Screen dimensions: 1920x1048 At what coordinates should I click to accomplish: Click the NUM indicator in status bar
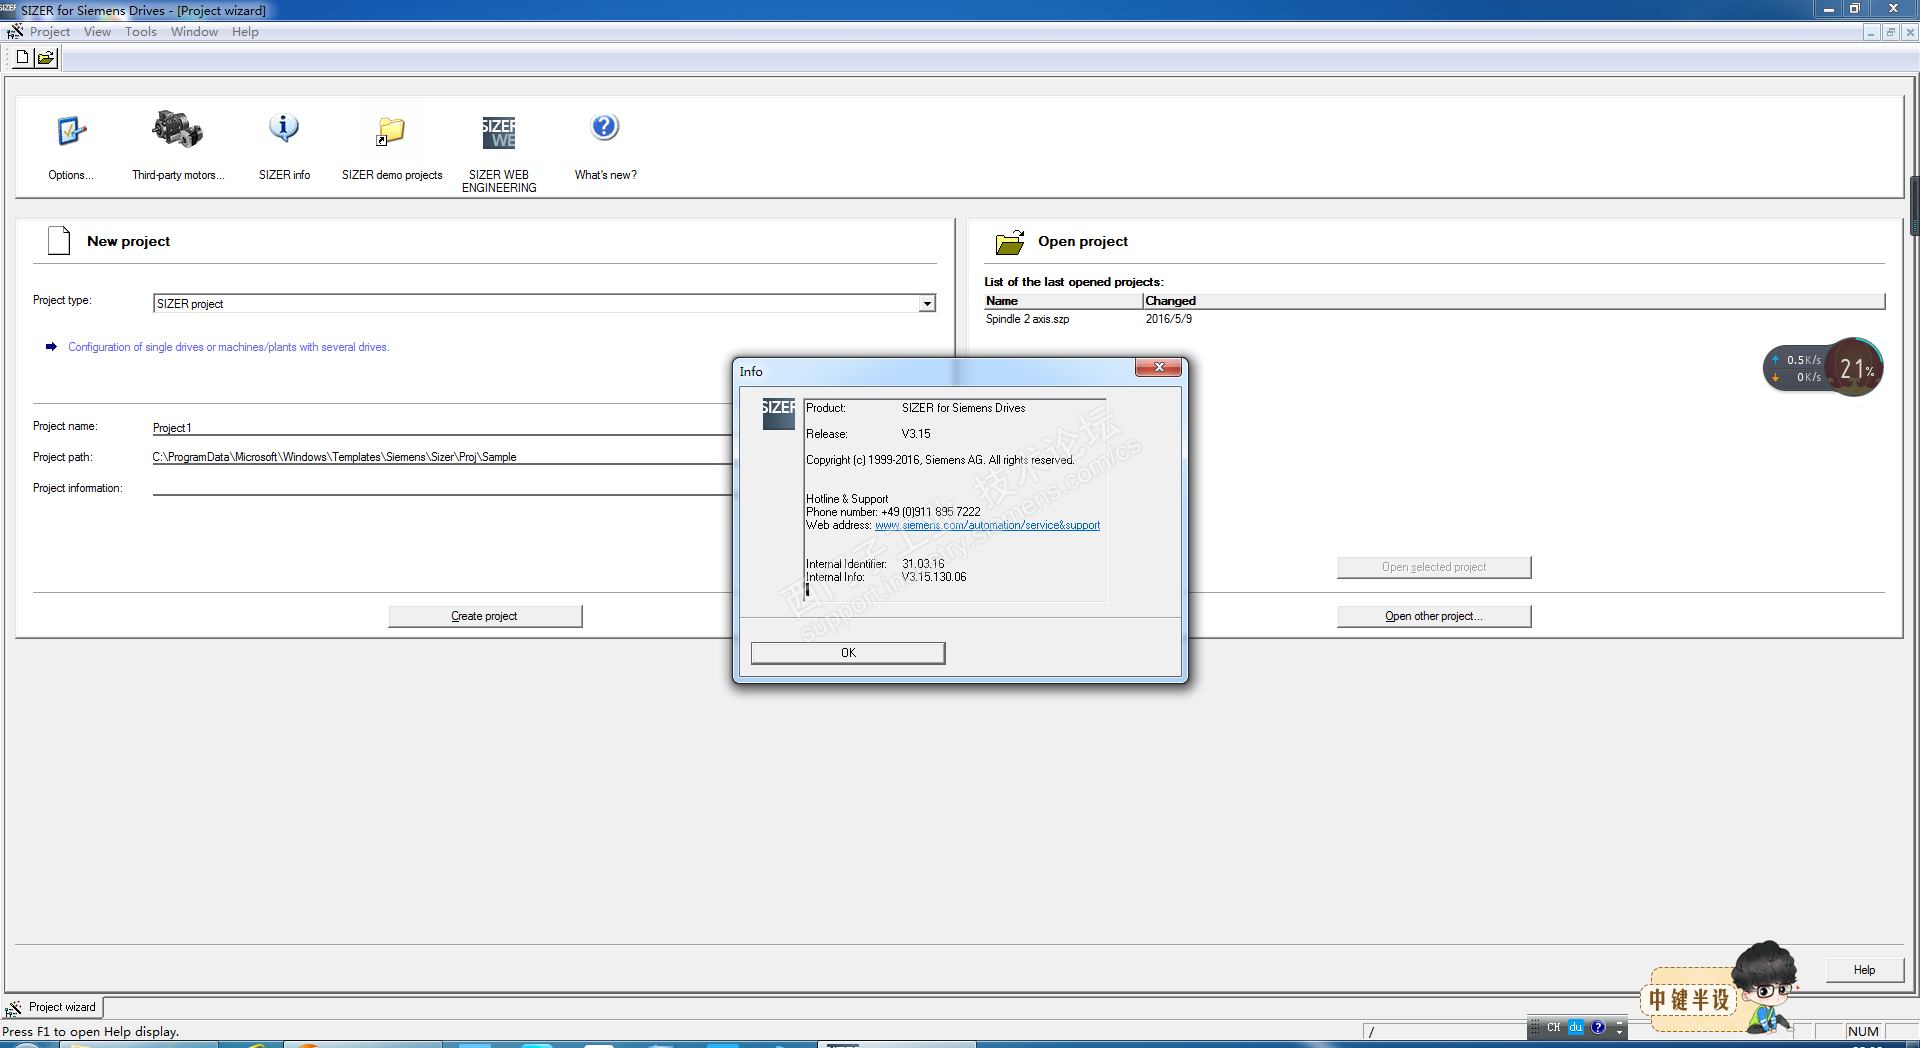(x=1863, y=1032)
